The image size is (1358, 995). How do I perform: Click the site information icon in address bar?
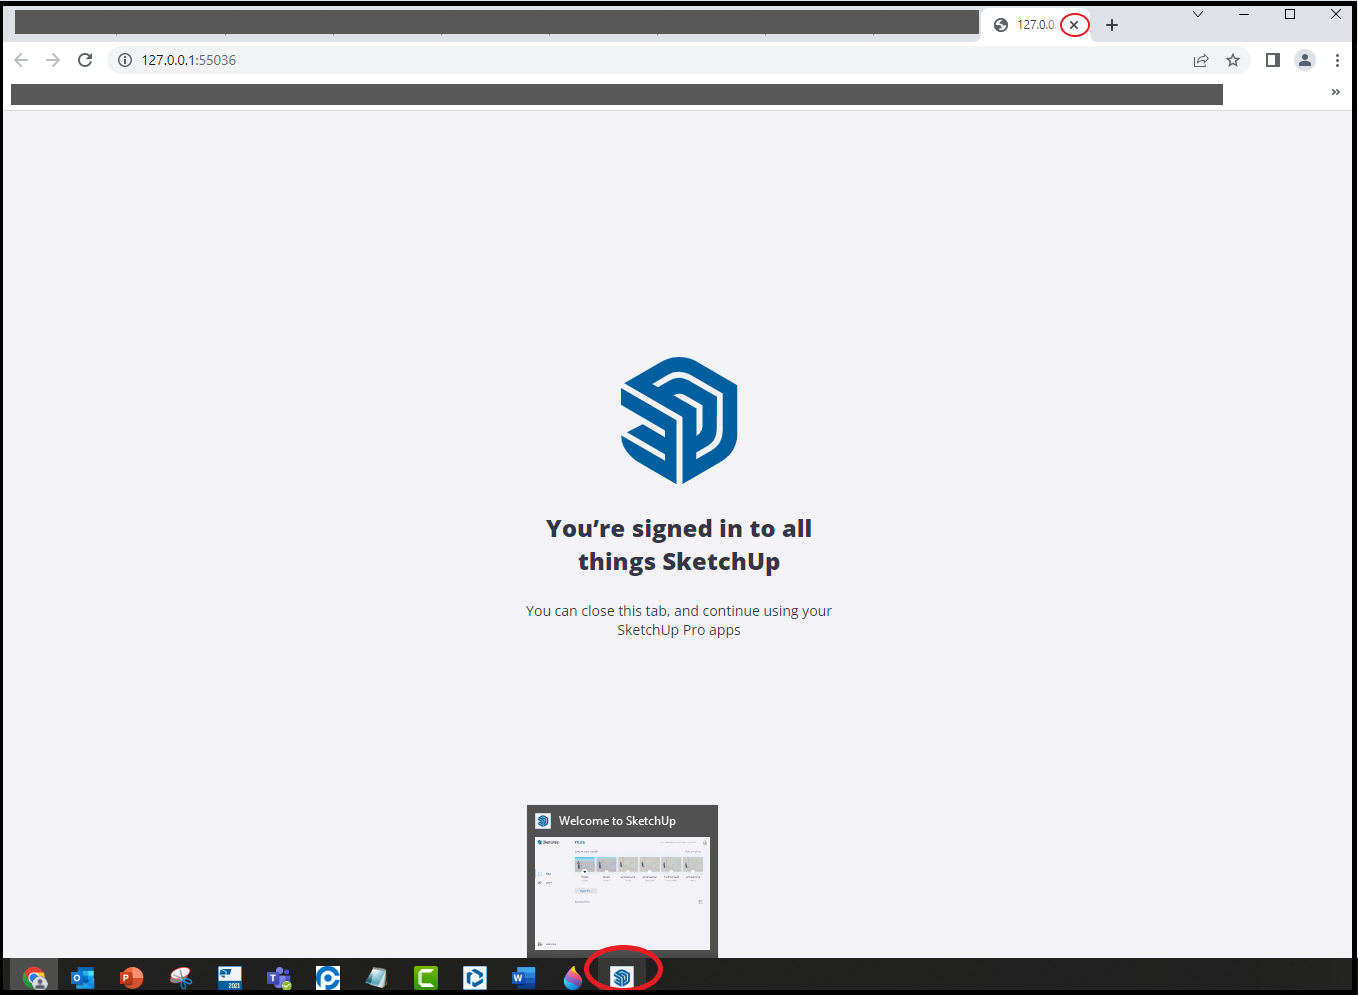click(124, 60)
